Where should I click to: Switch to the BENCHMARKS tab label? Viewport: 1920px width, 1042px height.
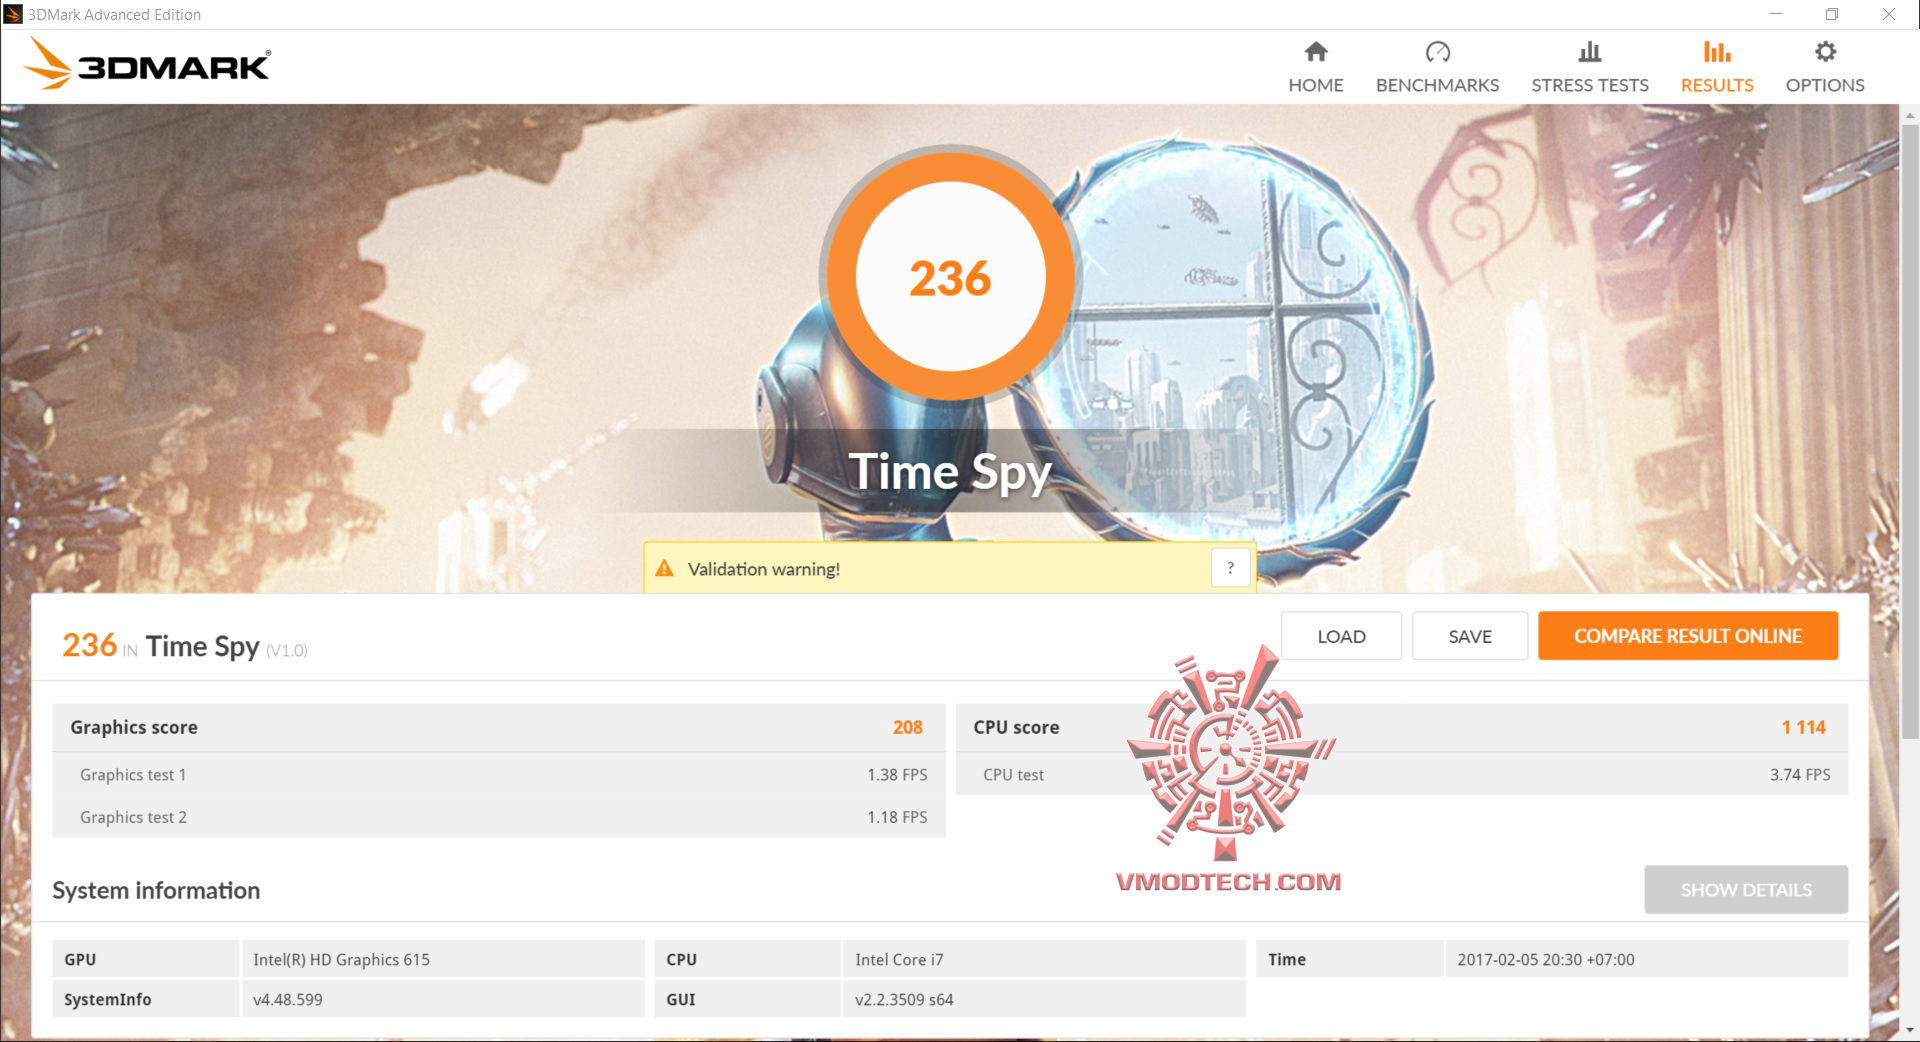pyautogui.click(x=1437, y=85)
